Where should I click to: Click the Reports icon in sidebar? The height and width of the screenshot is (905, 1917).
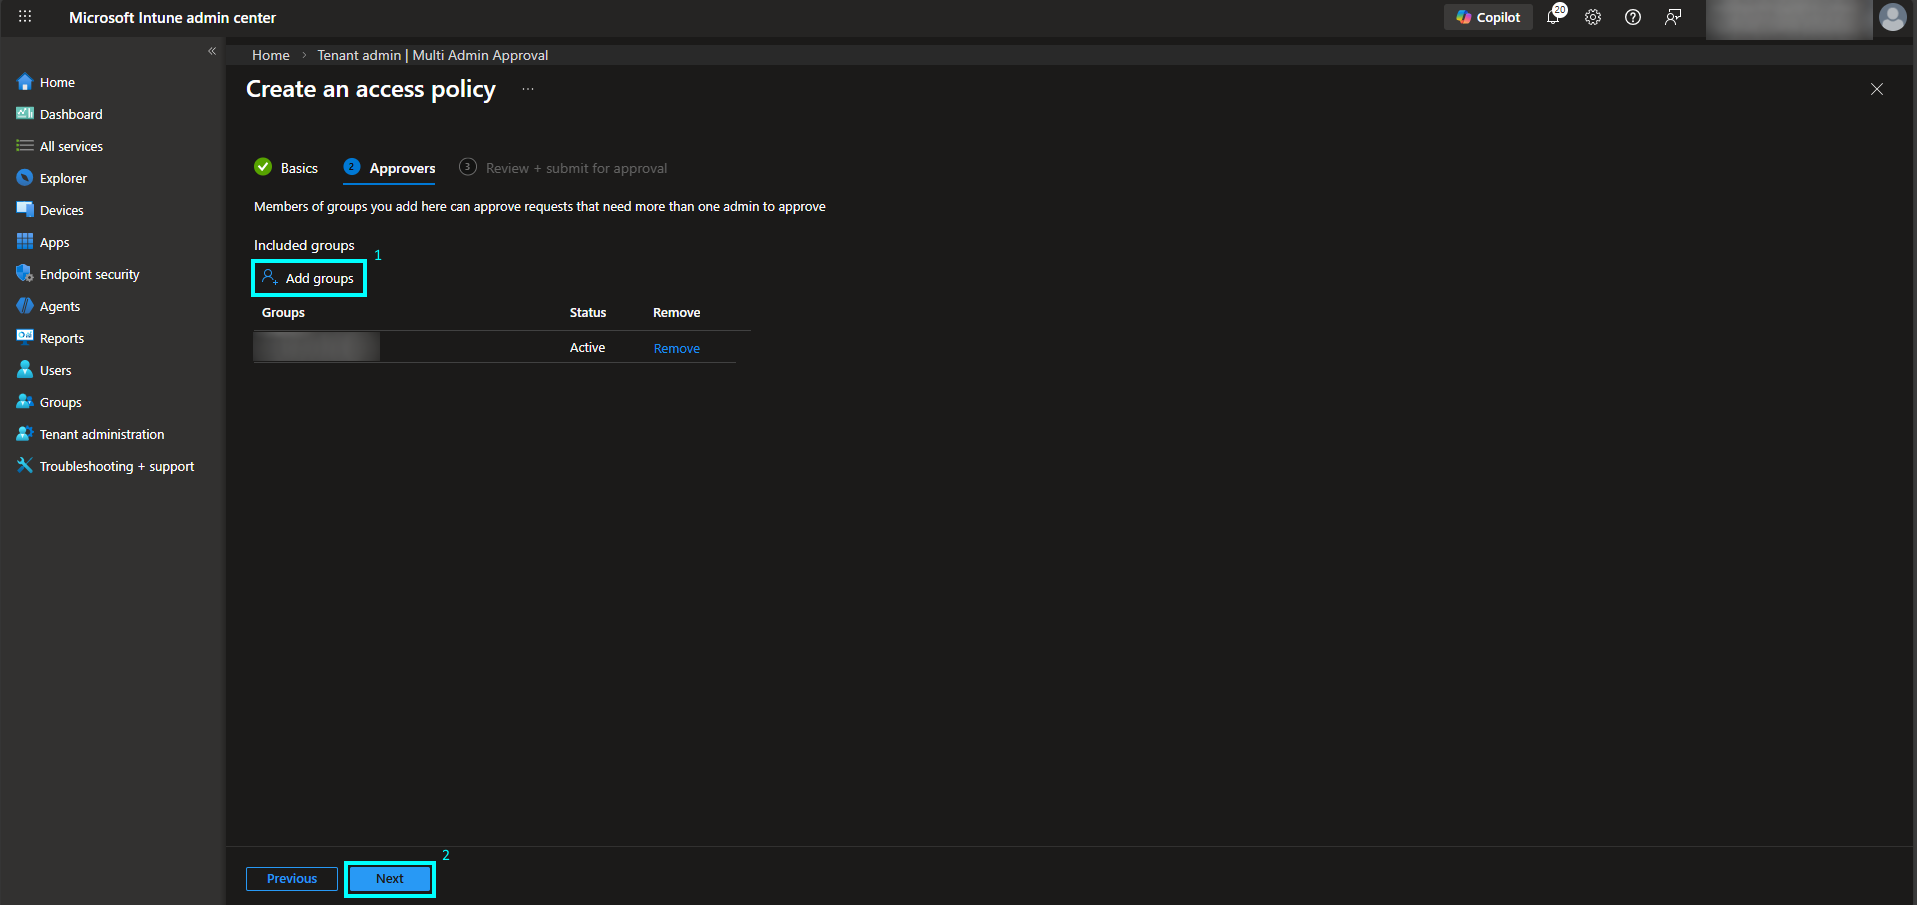(x=25, y=338)
